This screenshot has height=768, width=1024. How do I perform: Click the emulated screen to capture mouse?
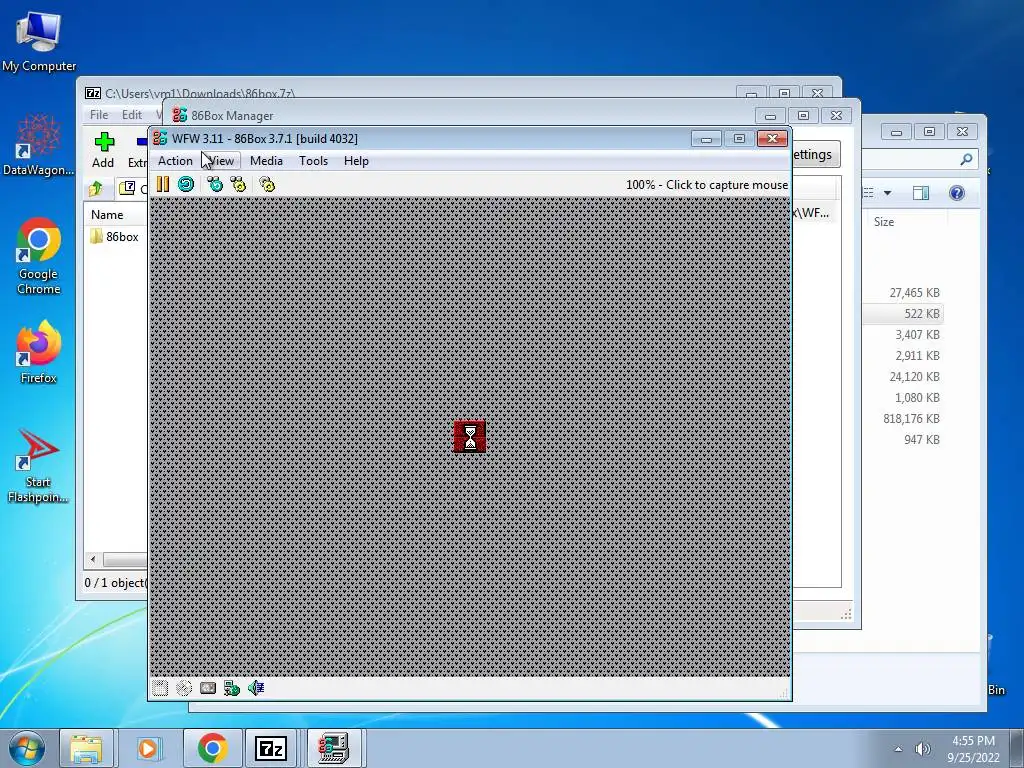coord(470,436)
